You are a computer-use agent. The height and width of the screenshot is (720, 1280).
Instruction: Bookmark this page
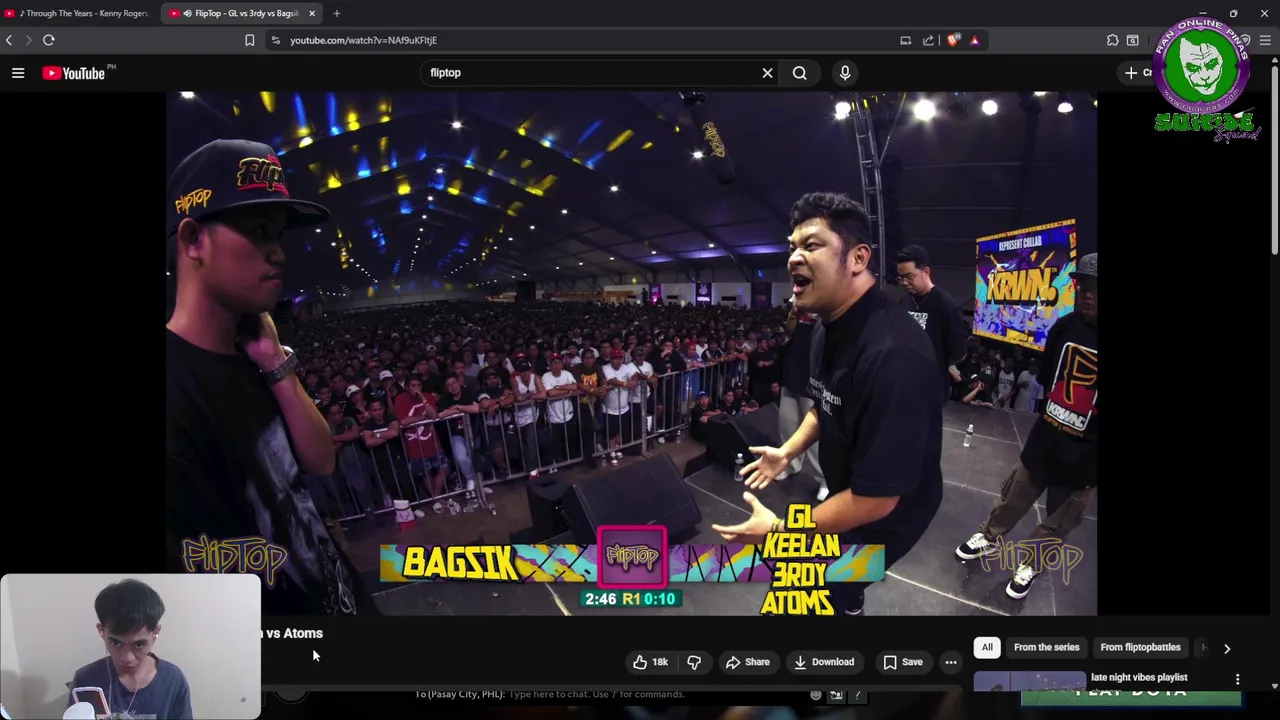tap(249, 40)
